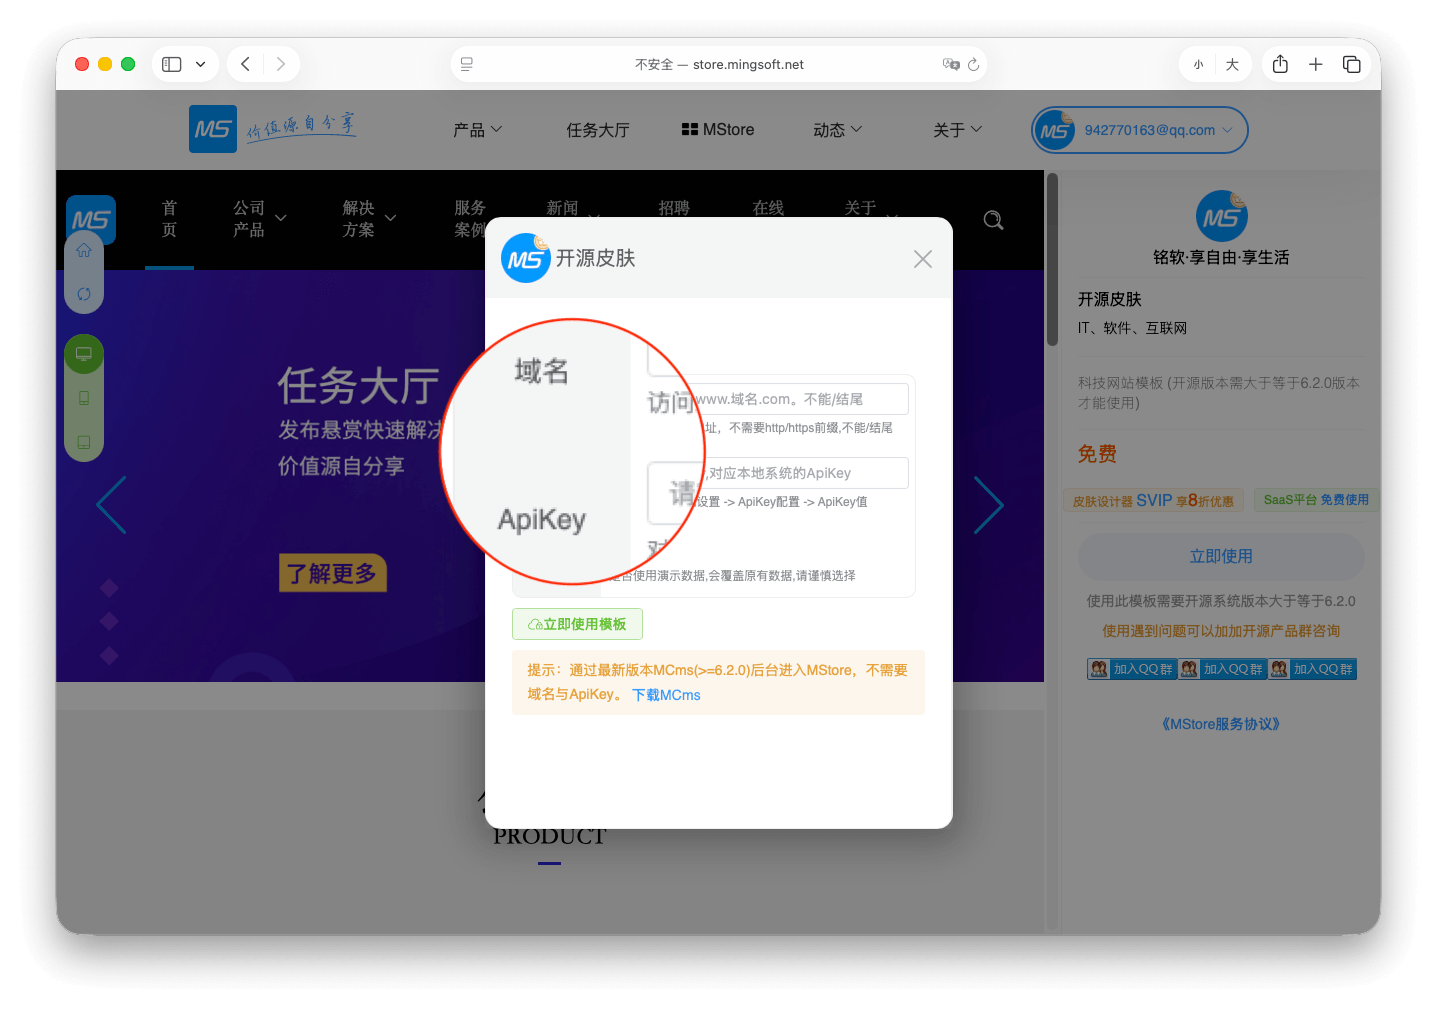Viewport: 1437px width, 1009px height.
Task: Toggle the Safari sidebar
Action: point(172,64)
